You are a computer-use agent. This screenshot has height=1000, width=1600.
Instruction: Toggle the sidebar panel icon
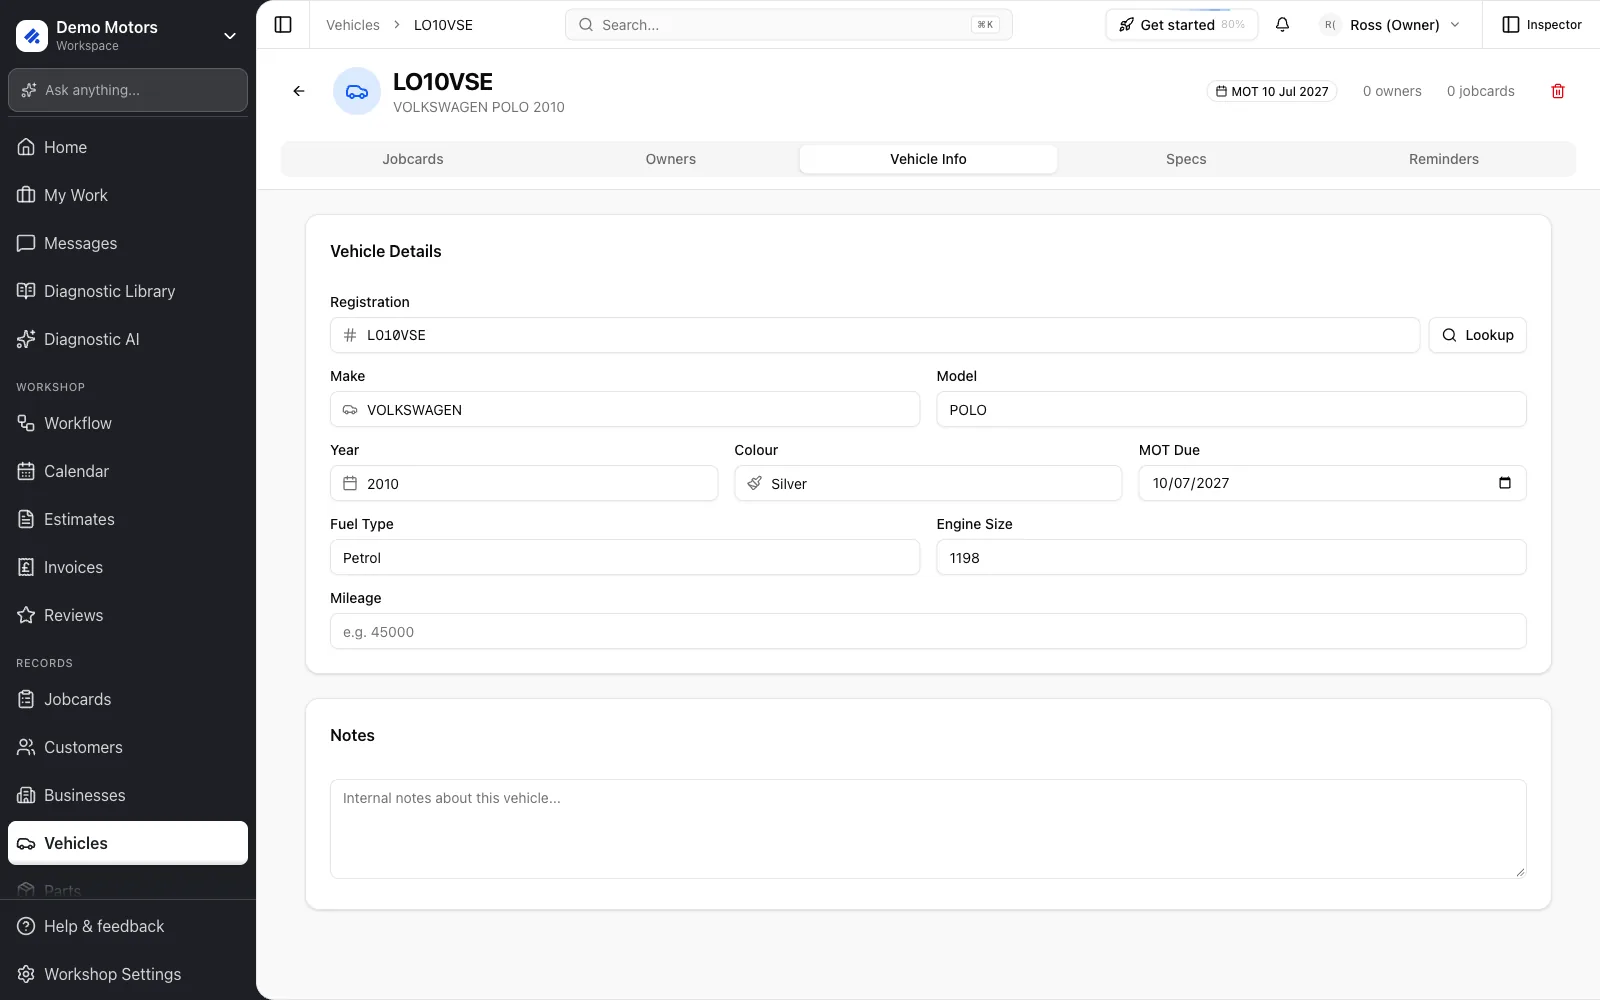[x=283, y=25]
